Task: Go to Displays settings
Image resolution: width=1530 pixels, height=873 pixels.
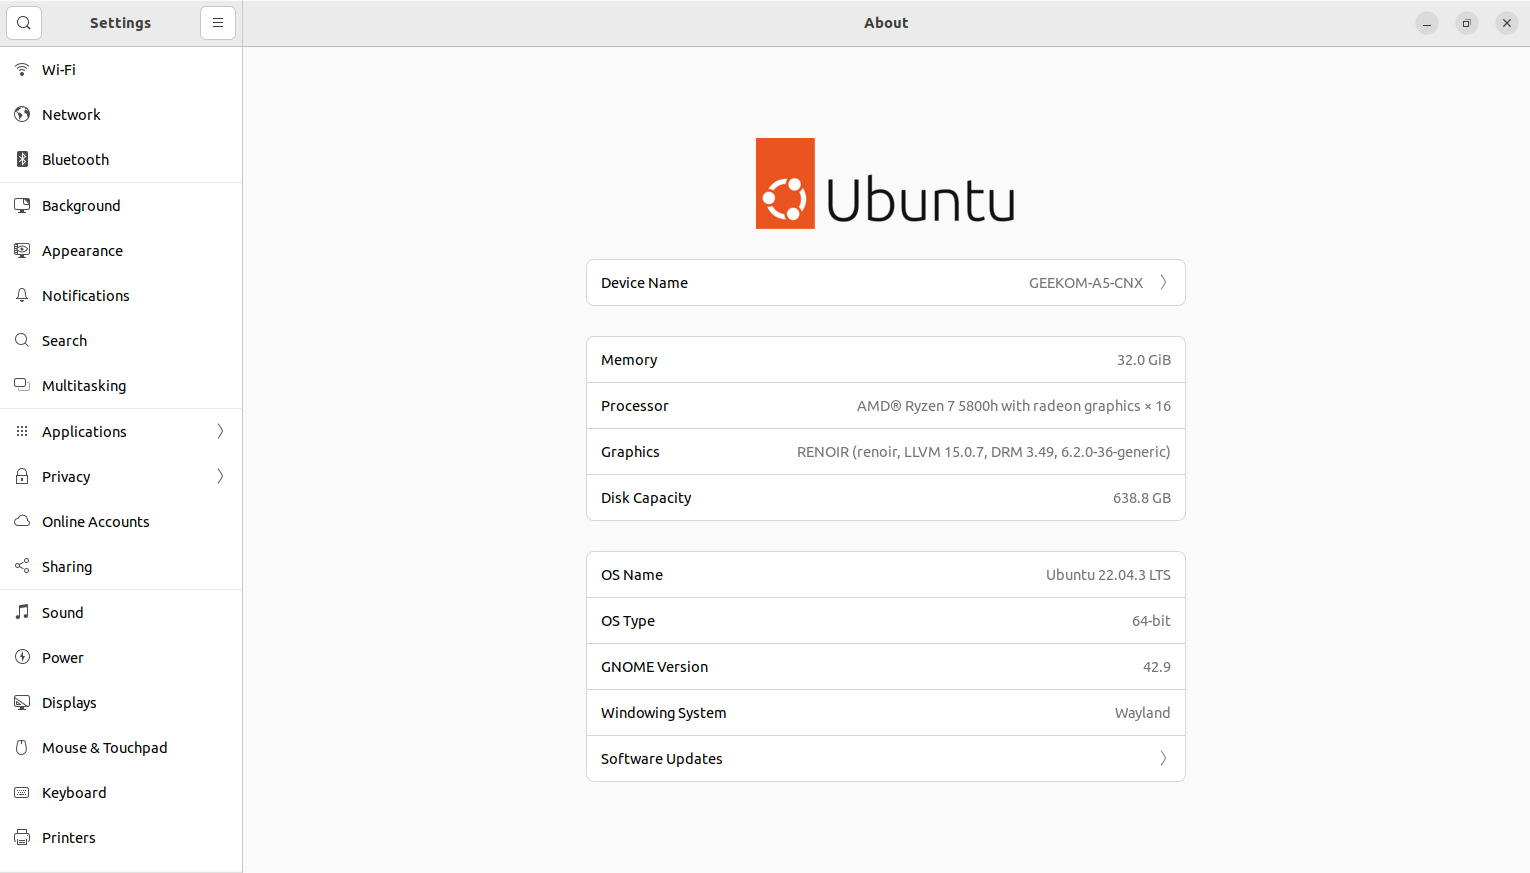Action: (x=121, y=702)
